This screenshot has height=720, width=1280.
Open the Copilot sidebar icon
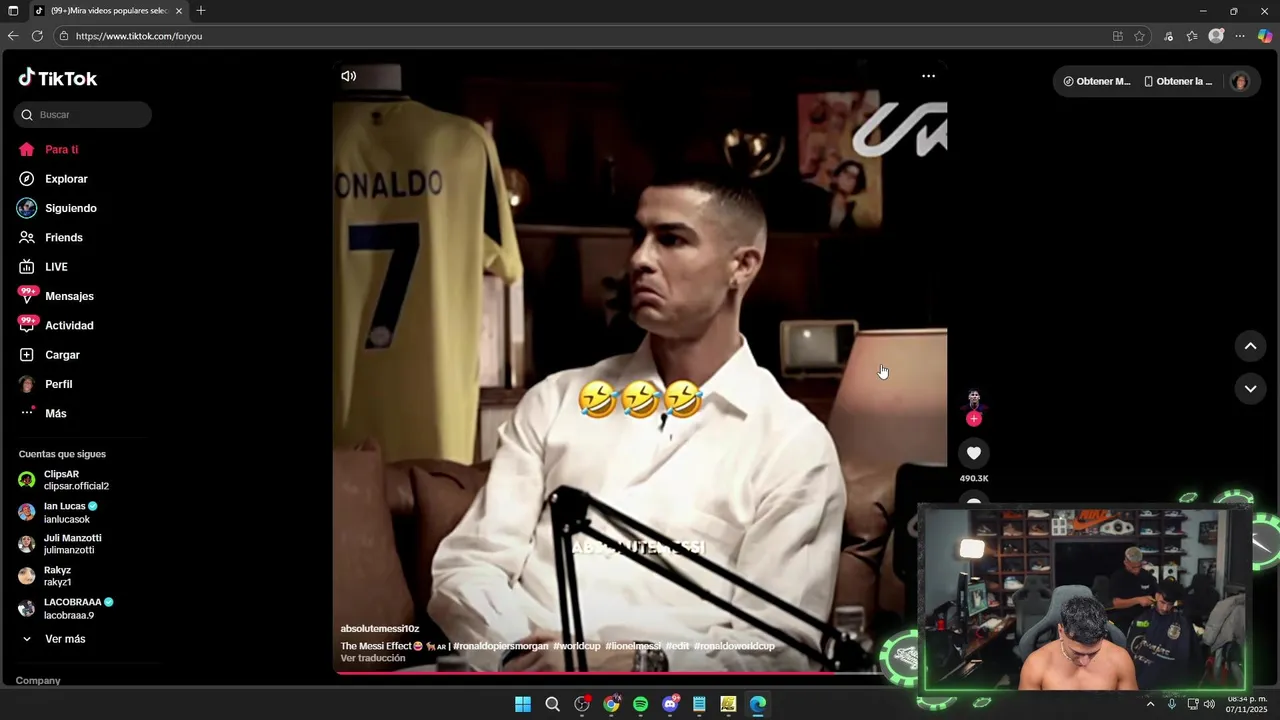[x=1265, y=36]
